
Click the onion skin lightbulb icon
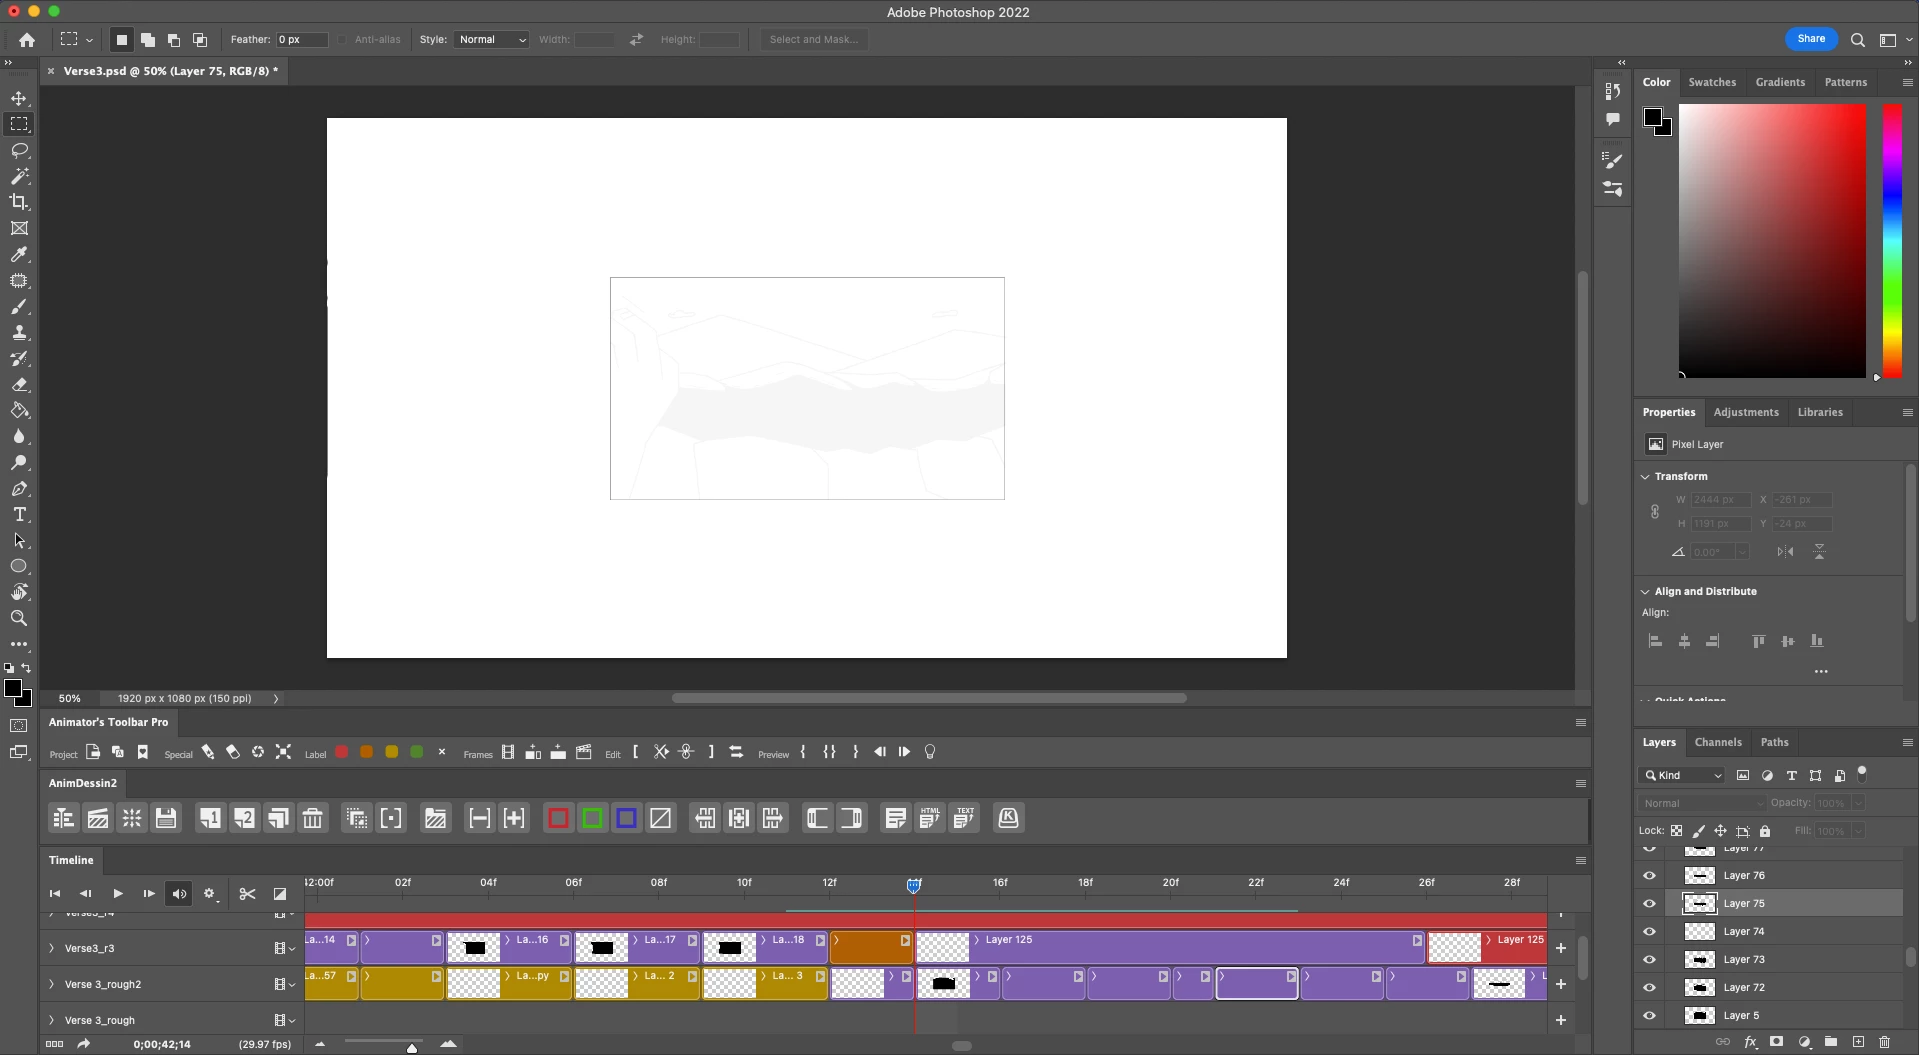930,752
